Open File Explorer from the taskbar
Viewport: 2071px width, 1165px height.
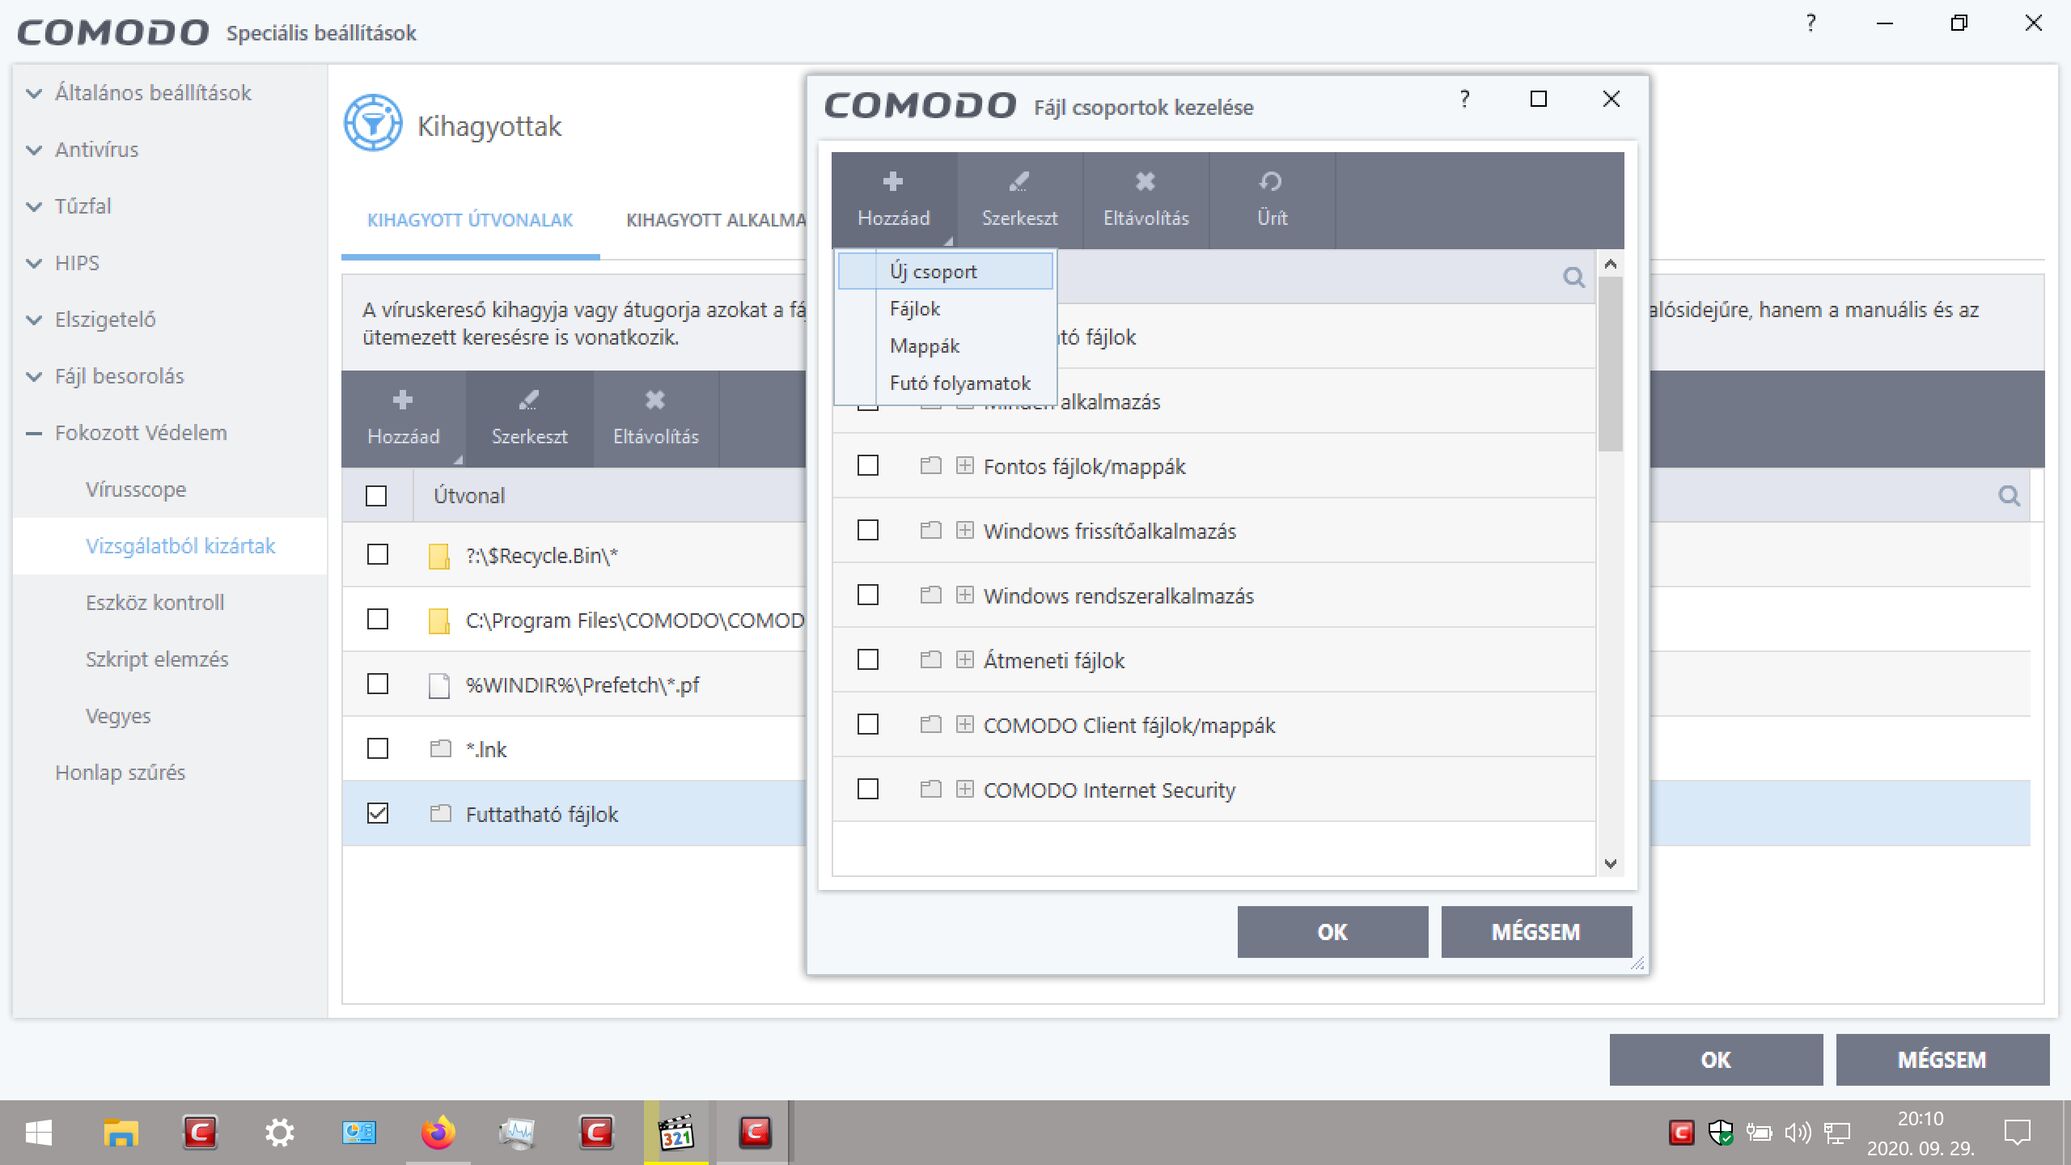click(x=120, y=1133)
